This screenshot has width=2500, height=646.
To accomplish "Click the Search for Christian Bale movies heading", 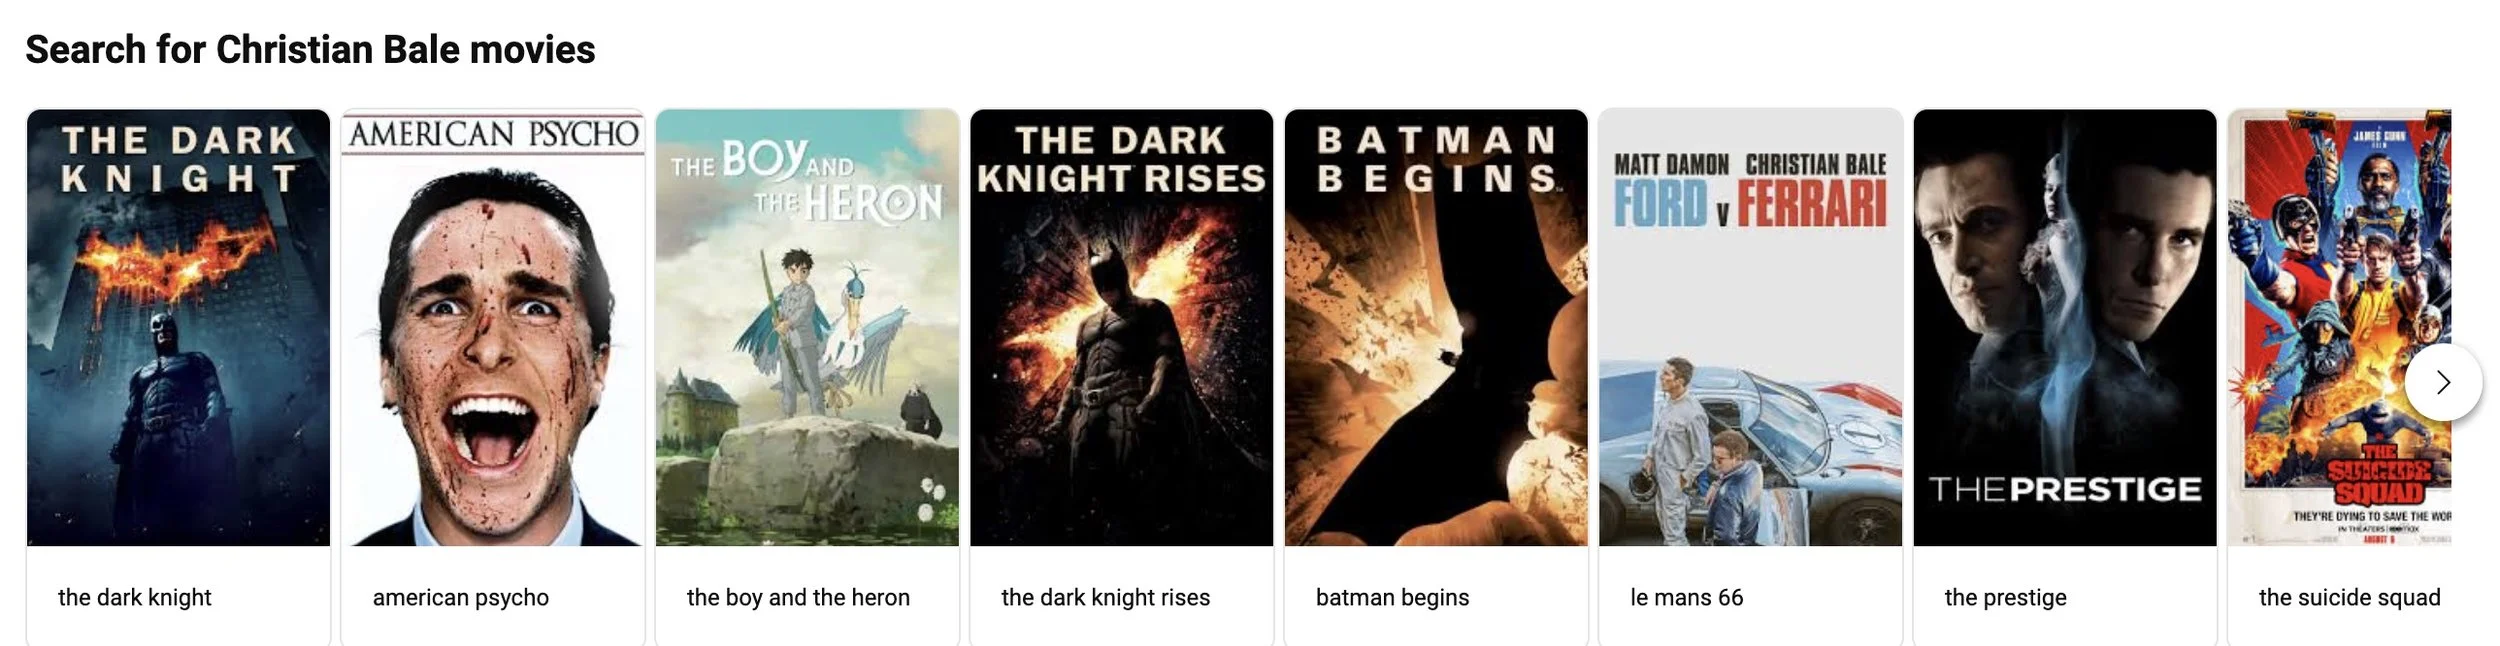I will tap(310, 49).
